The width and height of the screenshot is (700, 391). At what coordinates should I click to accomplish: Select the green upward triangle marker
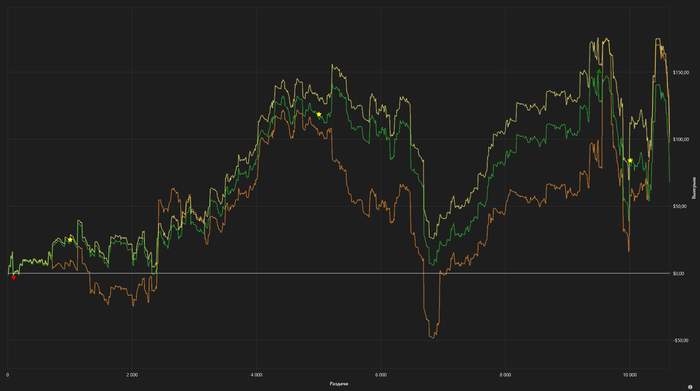point(599,71)
